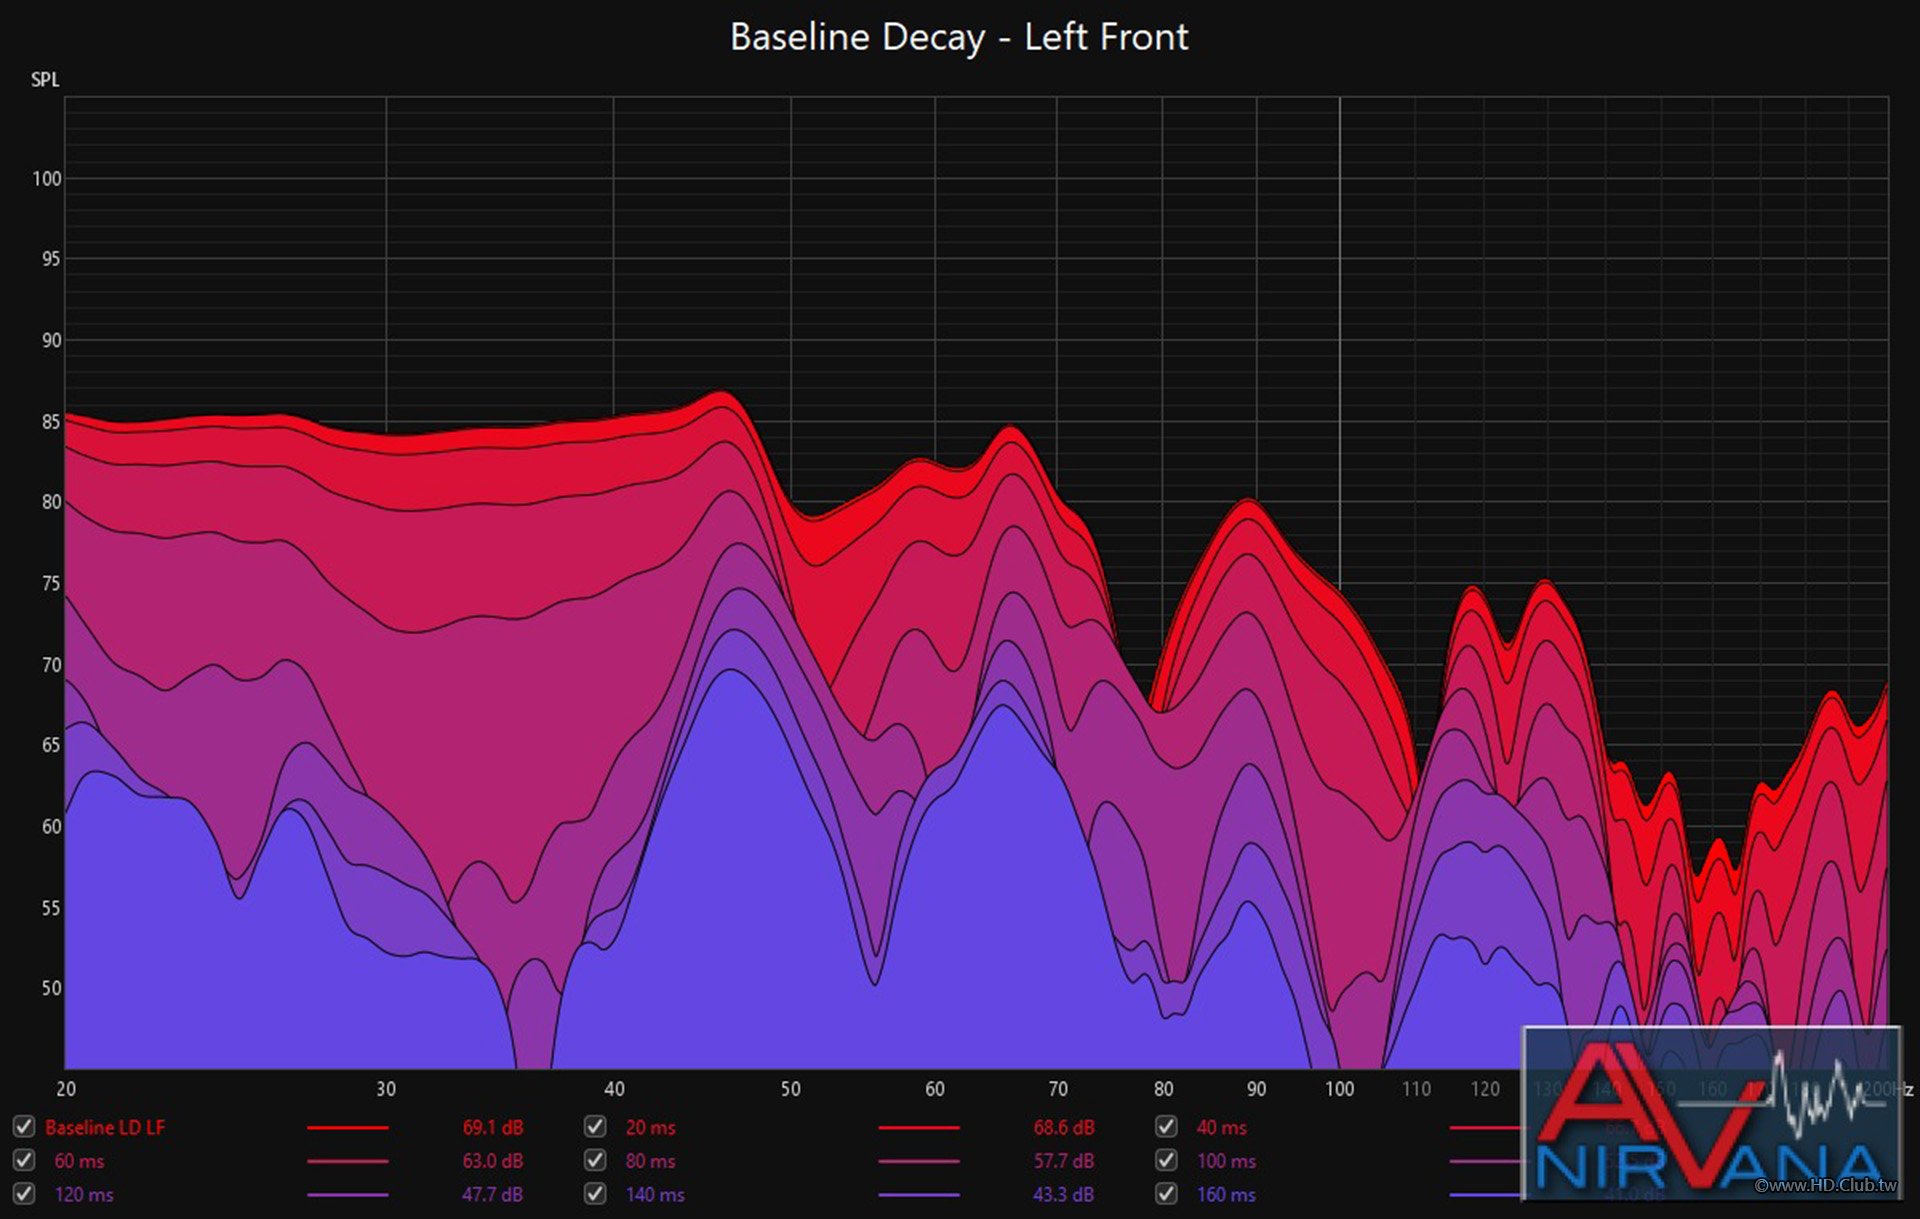Click the 47.7 dB value
This screenshot has height=1219, width=1920.
tap(493, 1194)
